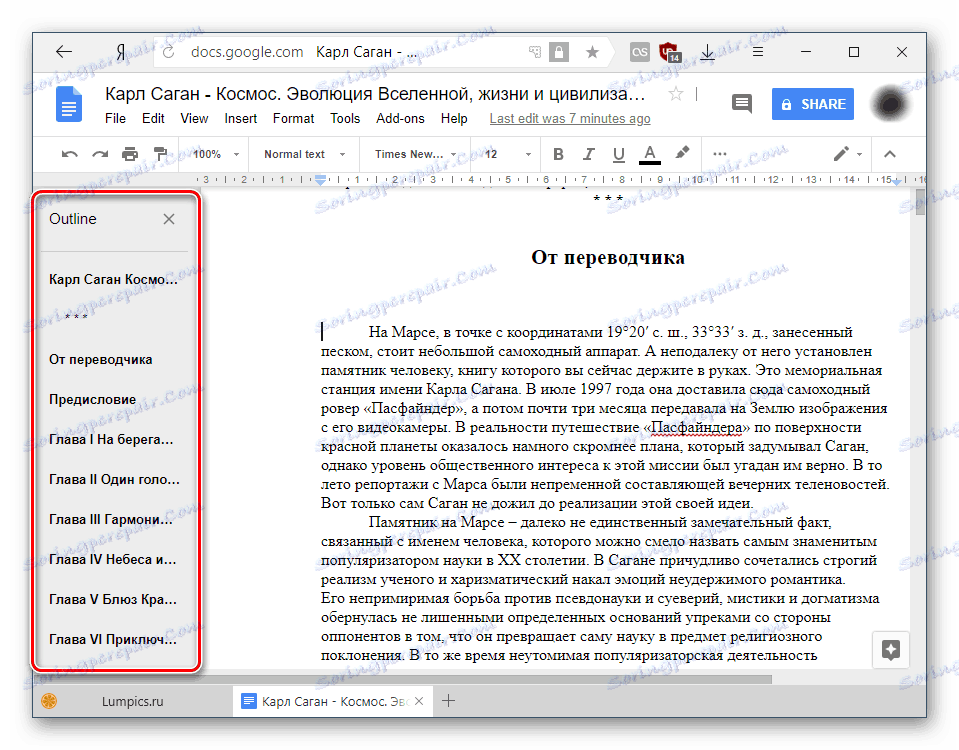Star the document title
Image resolution: width=959 pixels, height=750 pixels.
676,94
